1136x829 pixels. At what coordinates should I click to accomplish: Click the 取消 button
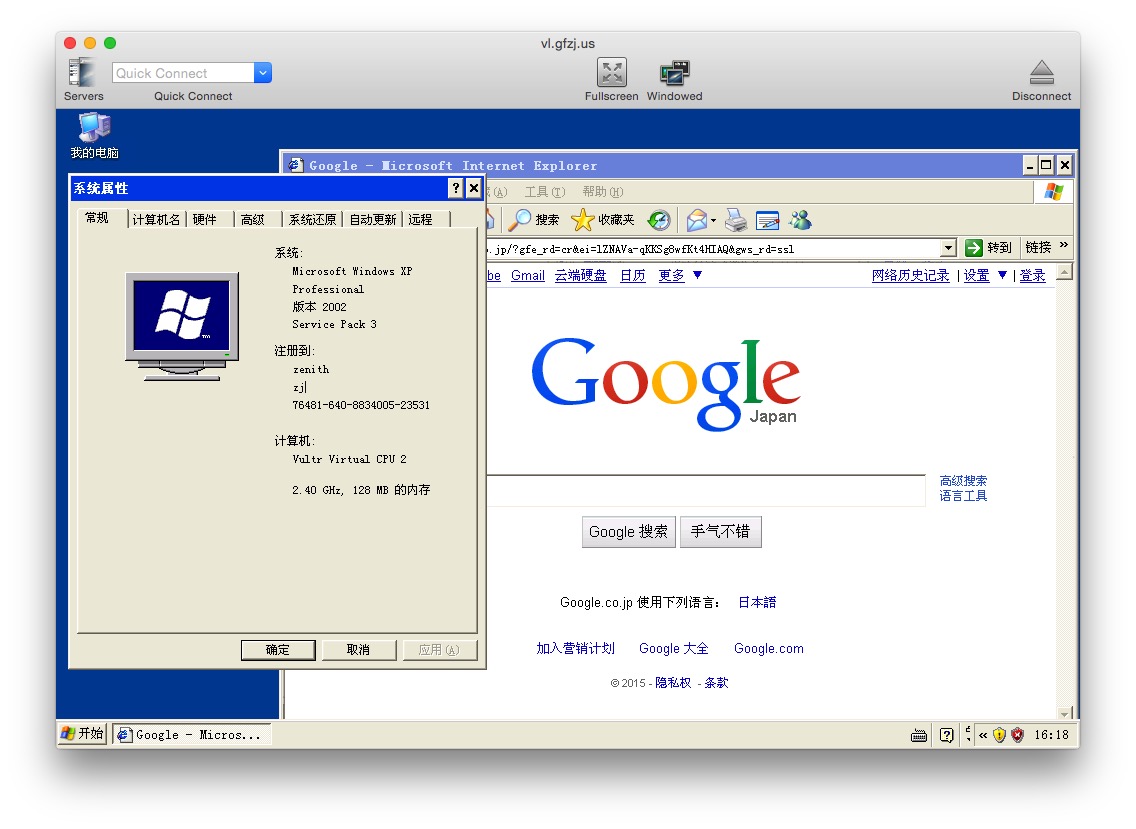point(358,650)
